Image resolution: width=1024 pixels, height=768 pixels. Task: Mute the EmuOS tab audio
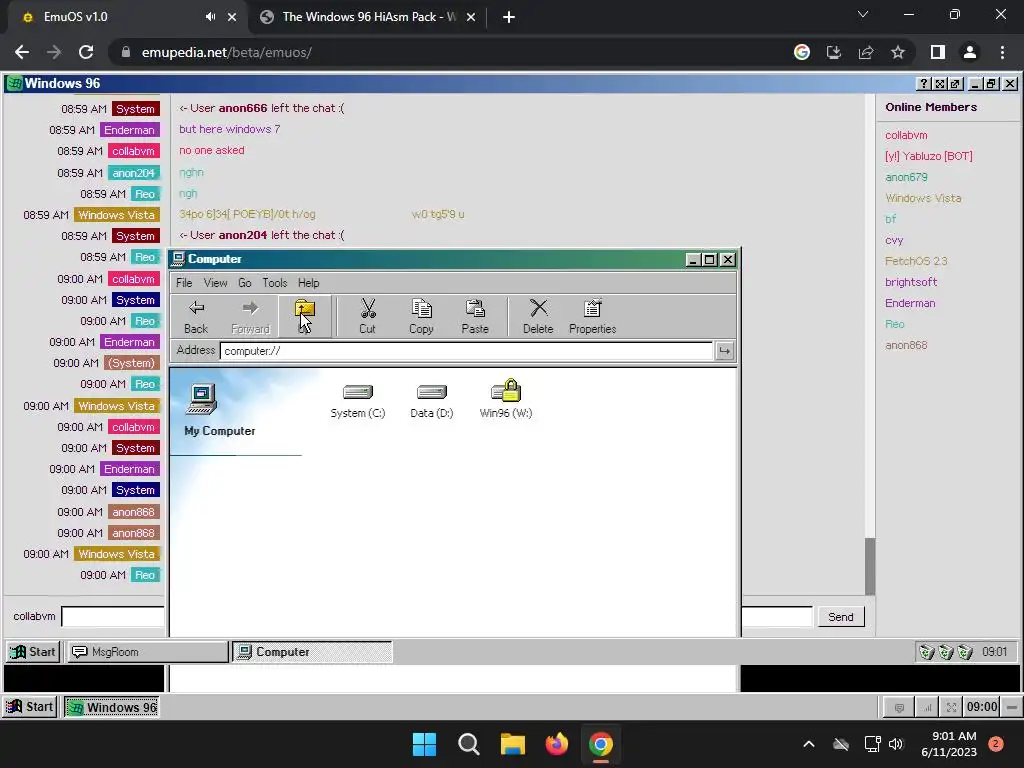point(210,17)
